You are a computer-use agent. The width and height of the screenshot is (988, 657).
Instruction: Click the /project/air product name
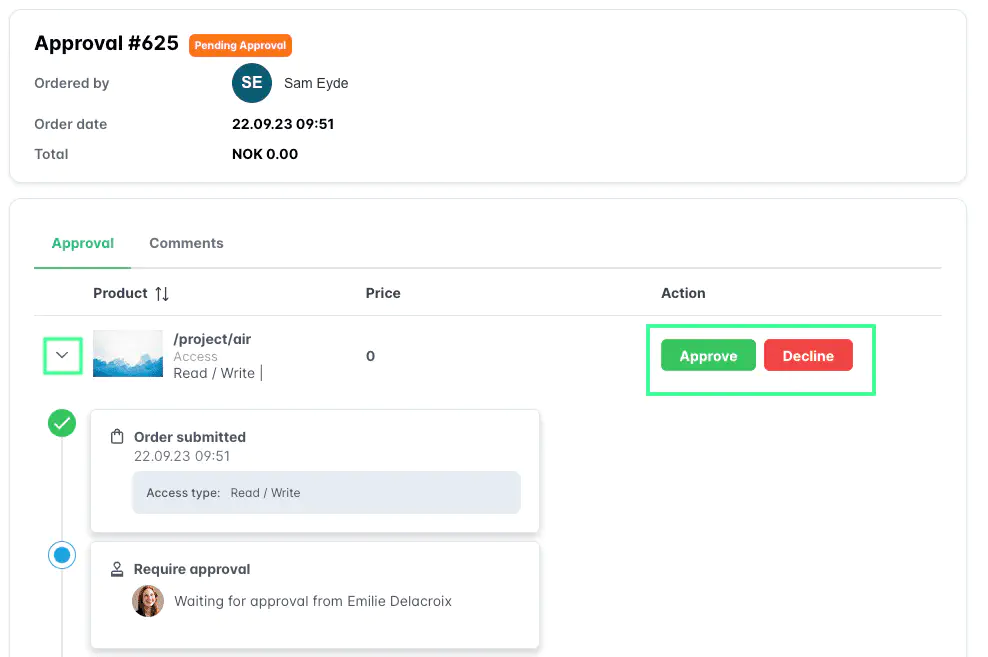(212, 339)
